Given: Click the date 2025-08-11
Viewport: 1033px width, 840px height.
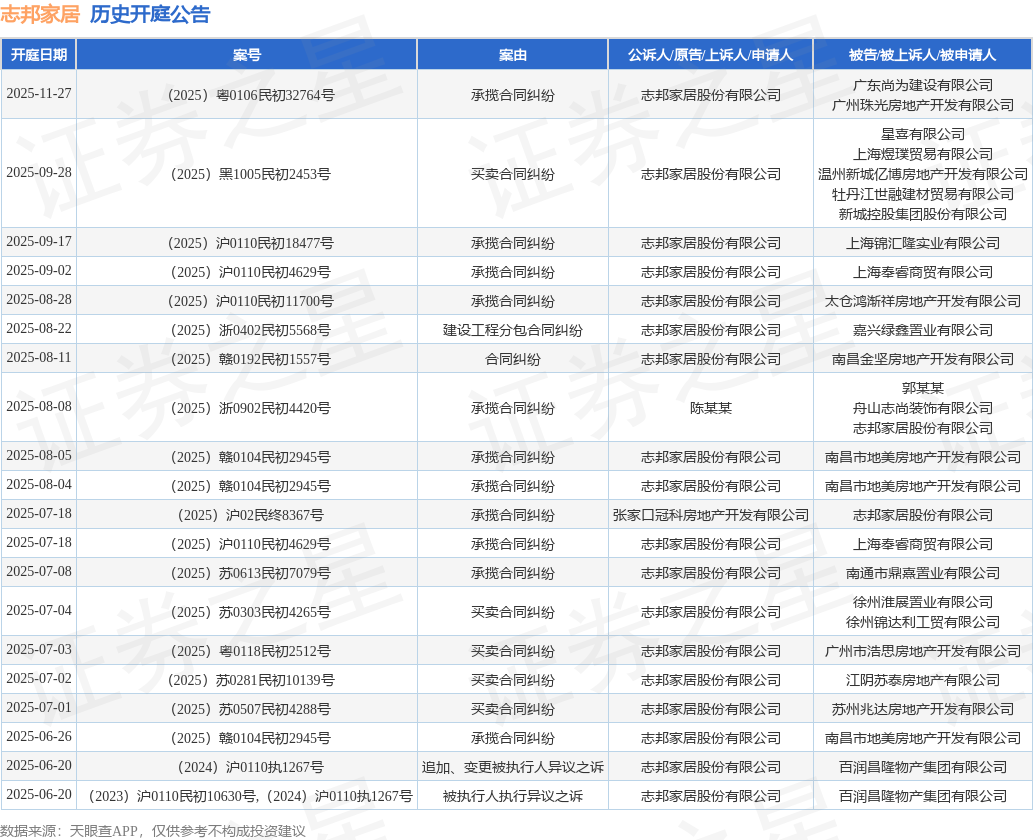Looking at the screenshot, I should [x=39, y=358].
